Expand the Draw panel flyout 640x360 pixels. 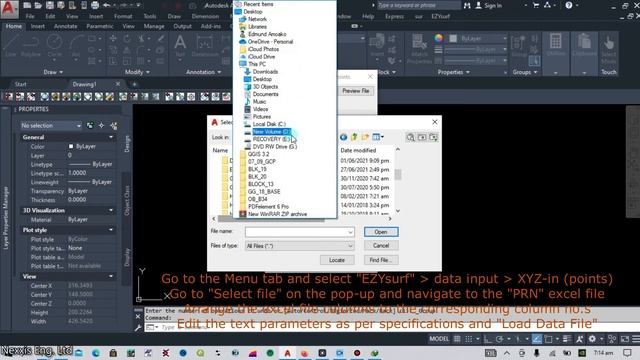click(x=53, y=72)
